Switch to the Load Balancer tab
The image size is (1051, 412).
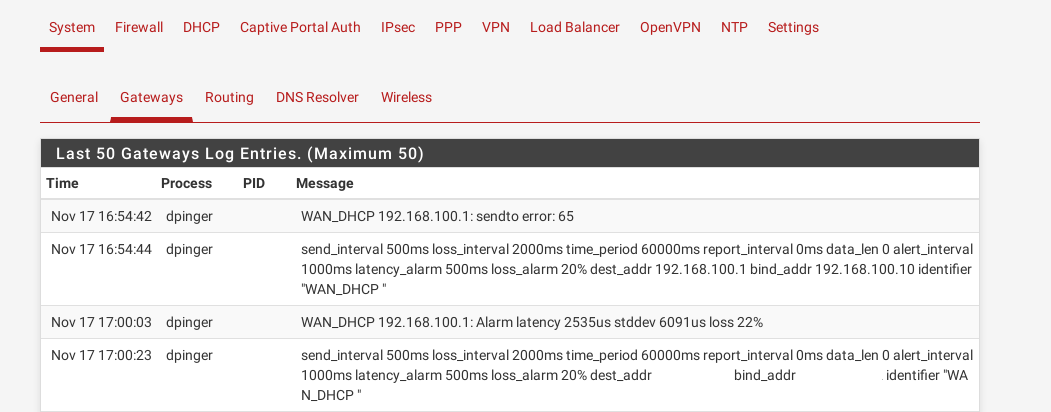click(x=575, y=28)
